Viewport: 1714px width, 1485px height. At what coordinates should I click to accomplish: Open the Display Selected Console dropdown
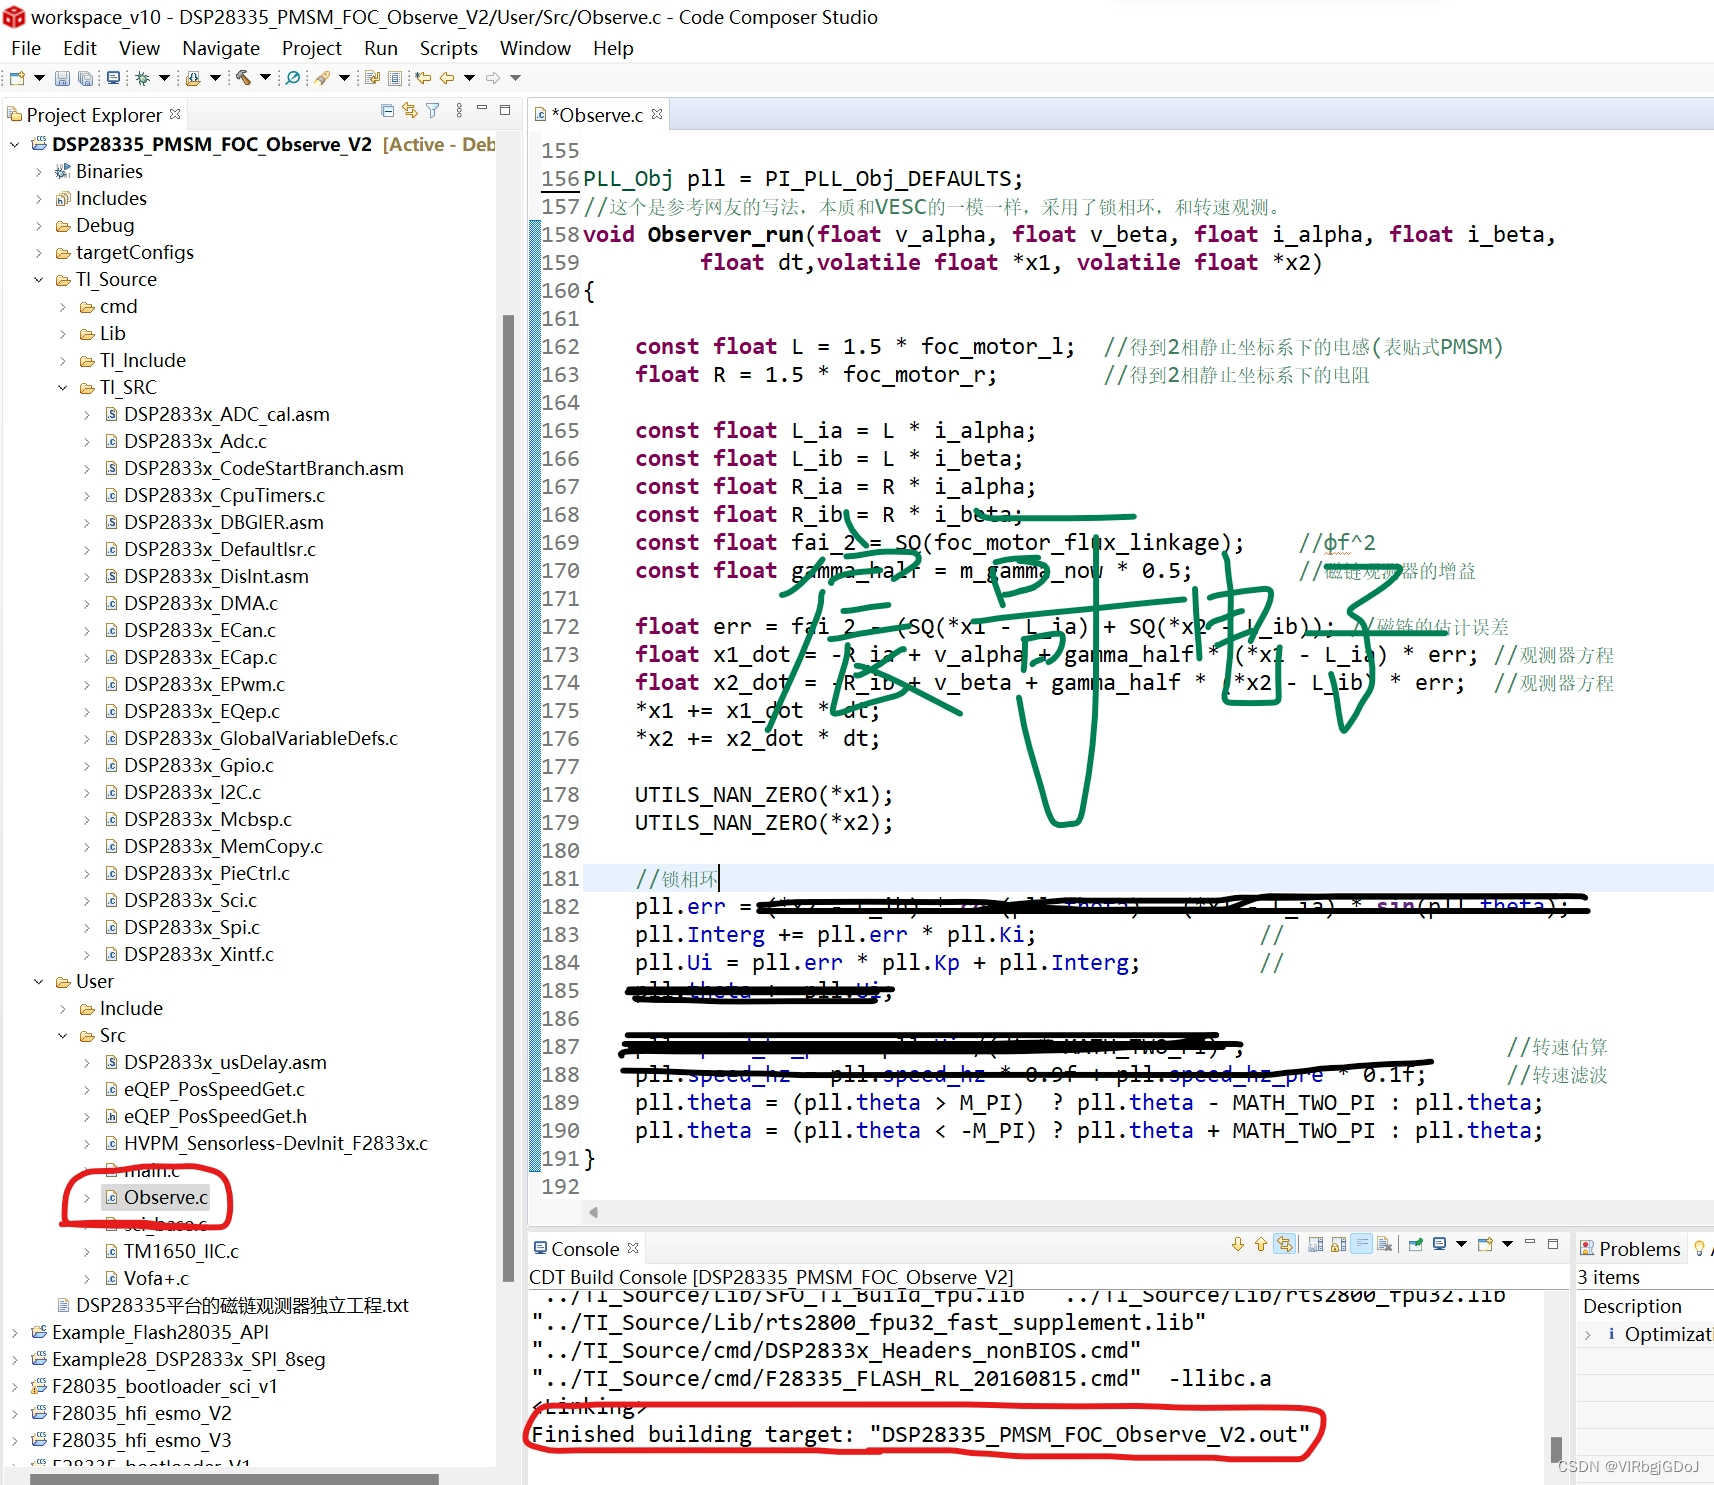click(1461, 1244)
